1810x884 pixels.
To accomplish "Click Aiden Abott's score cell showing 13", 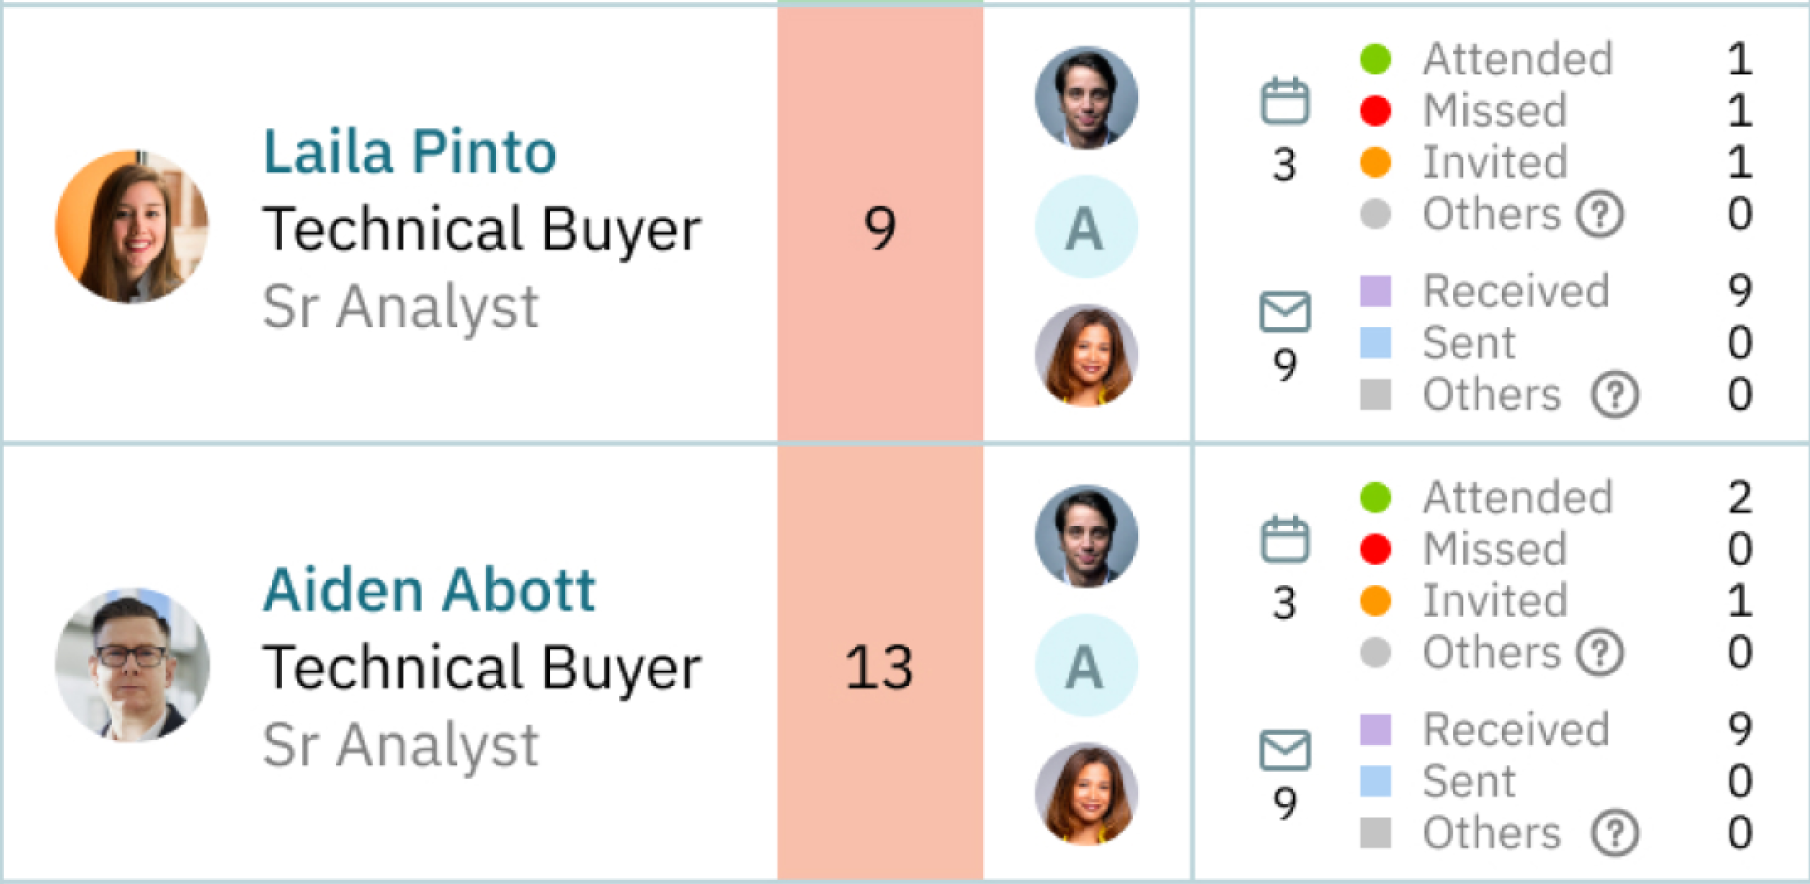I will (880, 666).
